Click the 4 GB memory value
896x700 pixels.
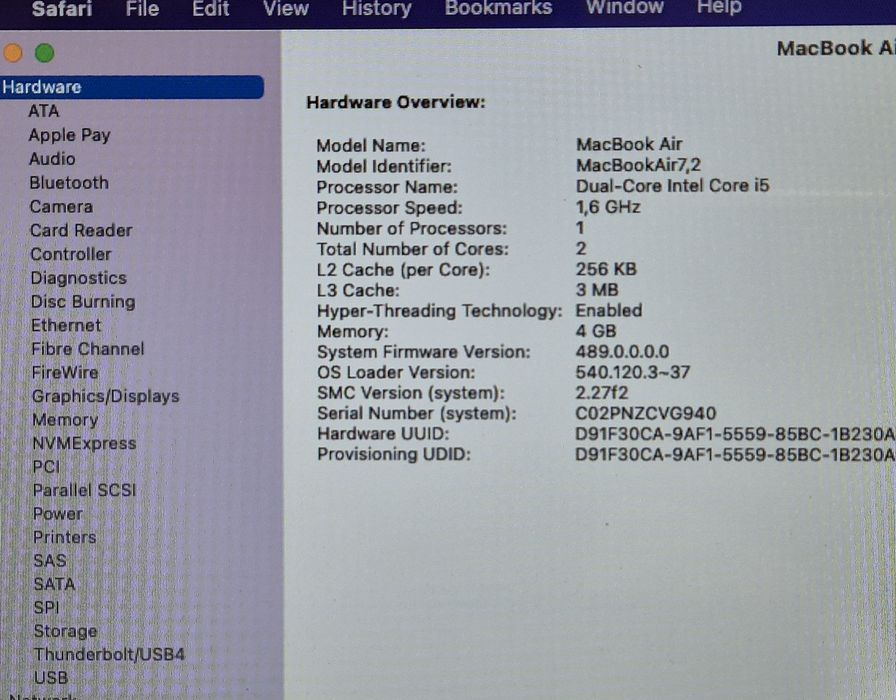point(595,331)
